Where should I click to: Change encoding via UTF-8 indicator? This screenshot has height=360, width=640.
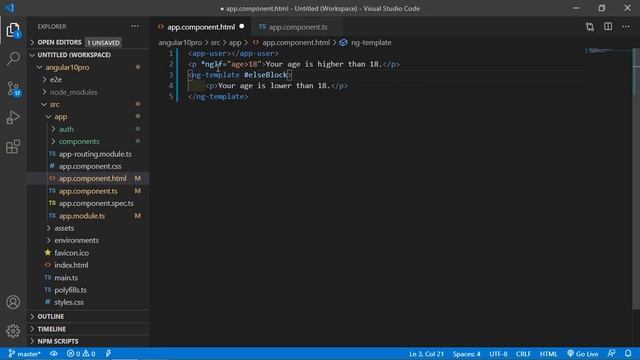click(x=498, y=354)
